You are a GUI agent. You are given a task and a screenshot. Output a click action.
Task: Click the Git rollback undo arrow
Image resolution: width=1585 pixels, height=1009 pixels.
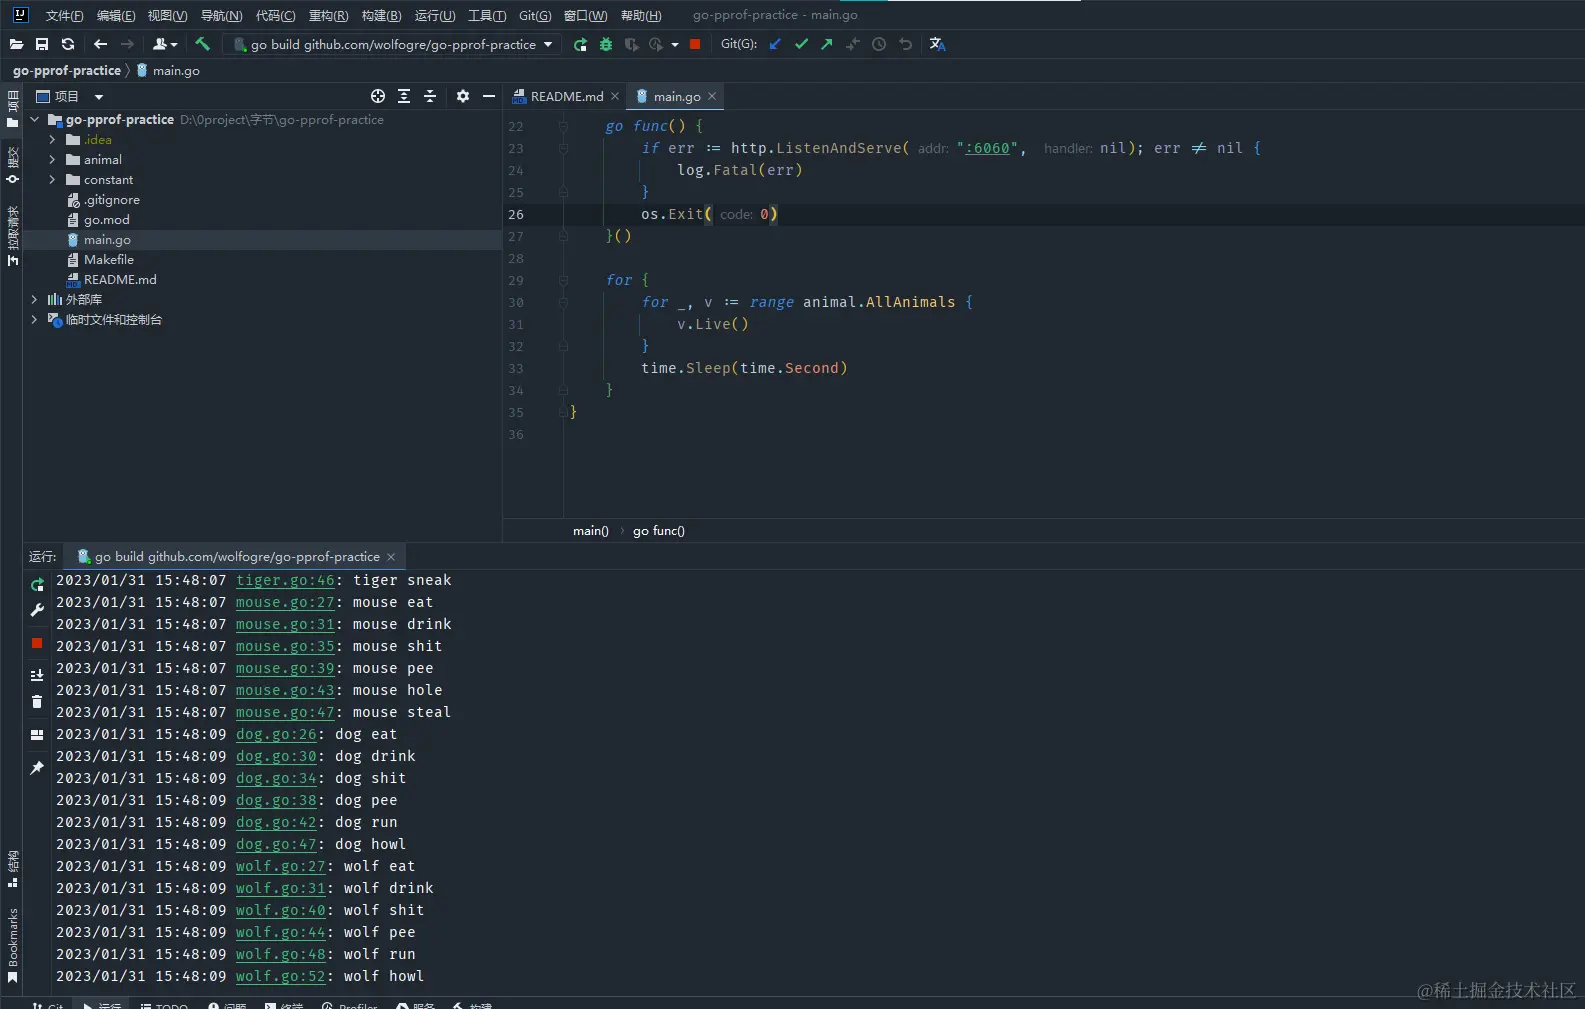pyautogui.click(x=905, y=44)
